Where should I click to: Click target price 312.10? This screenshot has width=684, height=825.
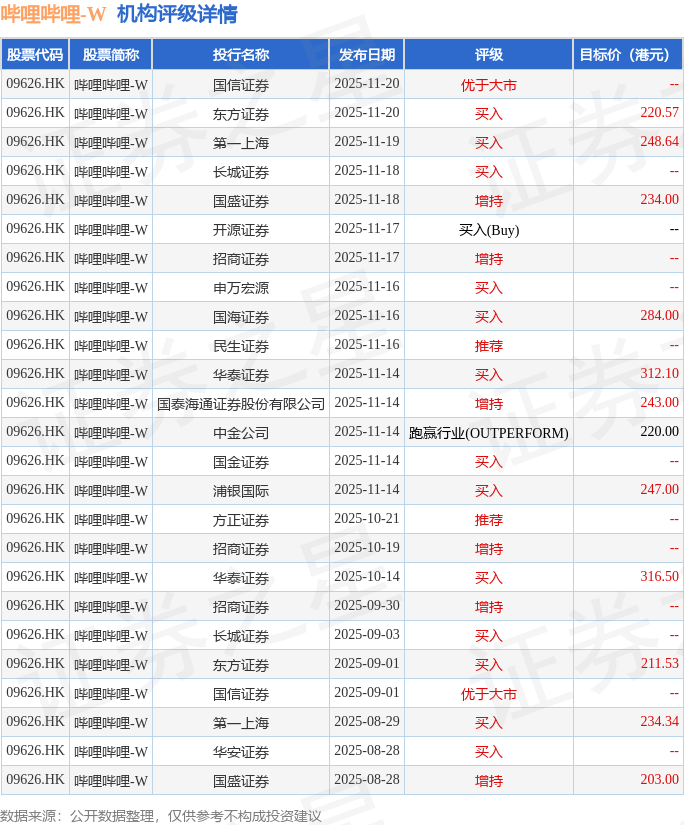click(x=659, y=374)
